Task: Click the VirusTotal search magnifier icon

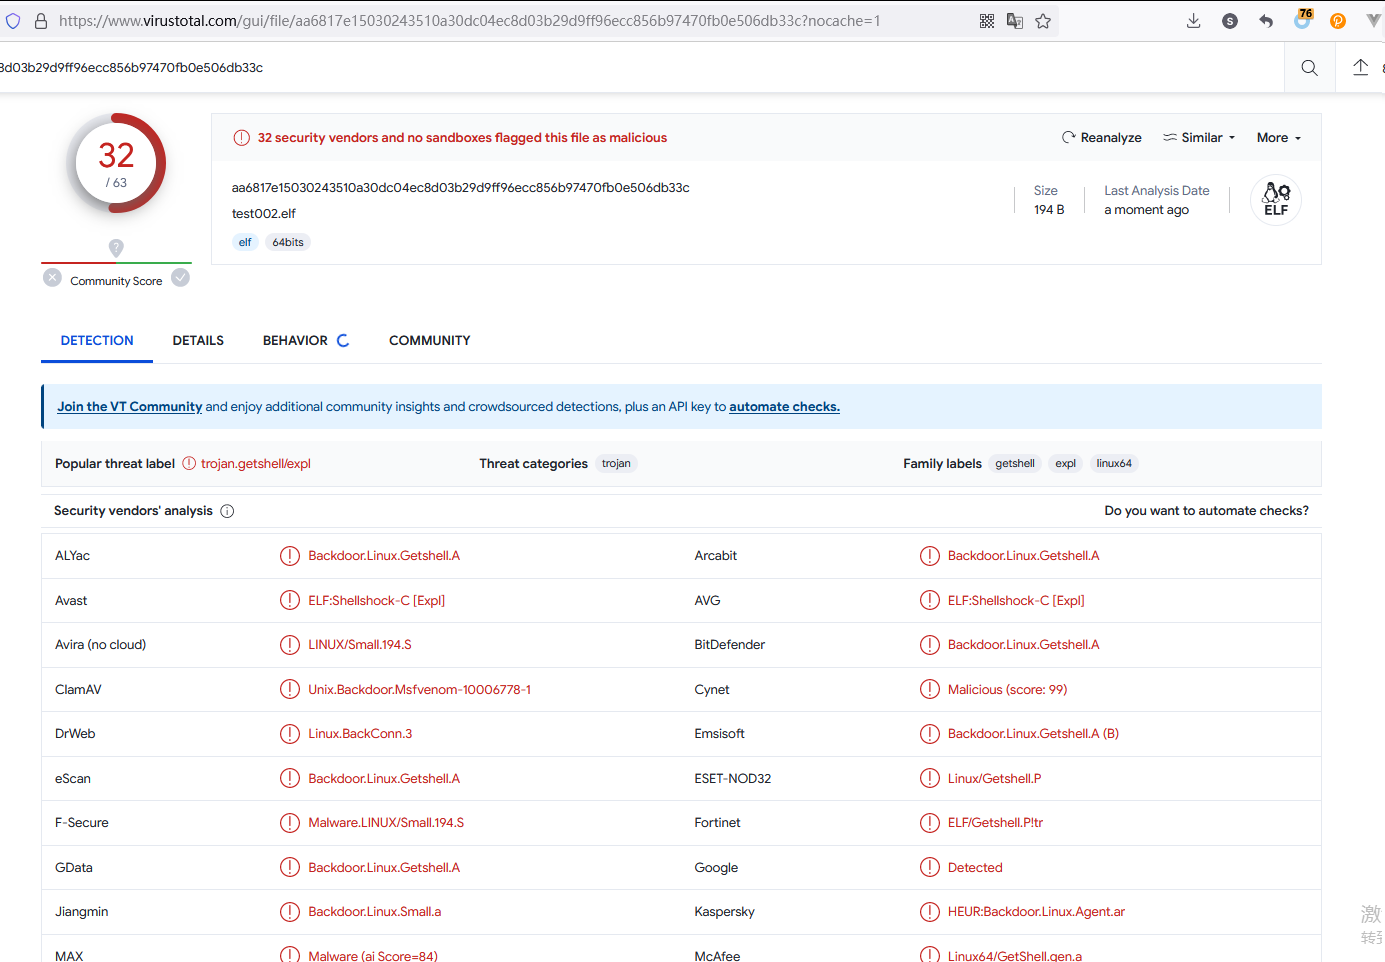Action: 1309,68
